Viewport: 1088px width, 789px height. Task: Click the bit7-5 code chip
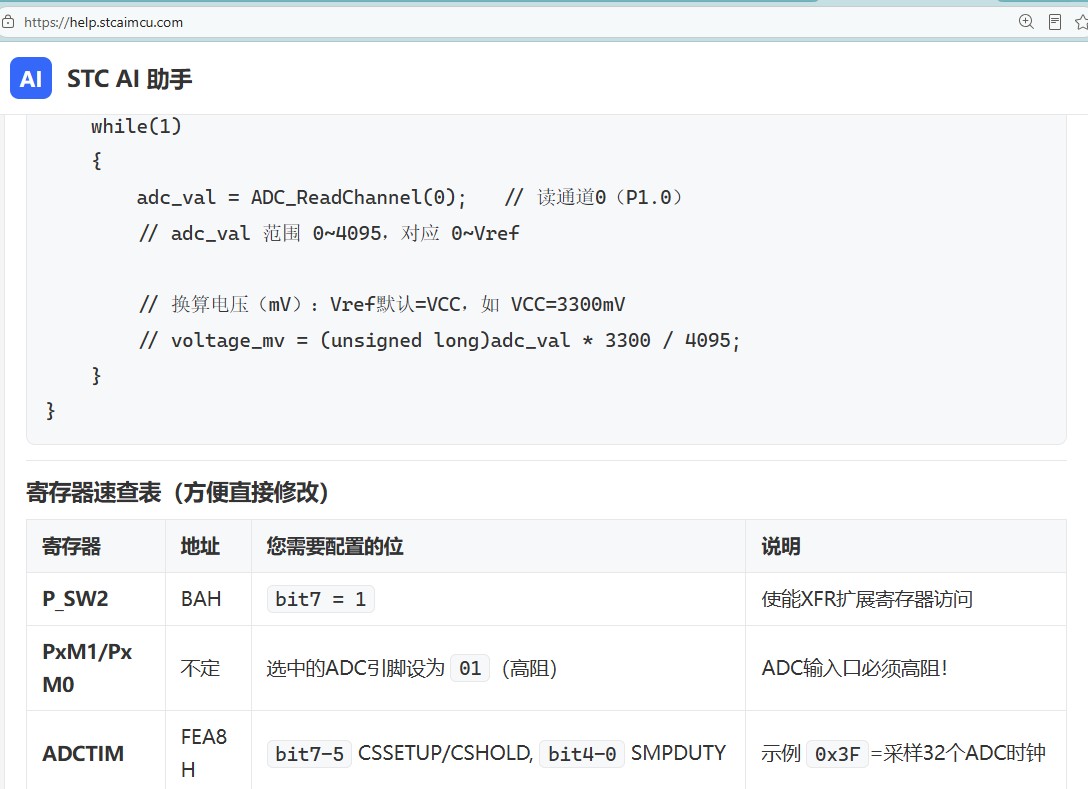click(309, 754)
